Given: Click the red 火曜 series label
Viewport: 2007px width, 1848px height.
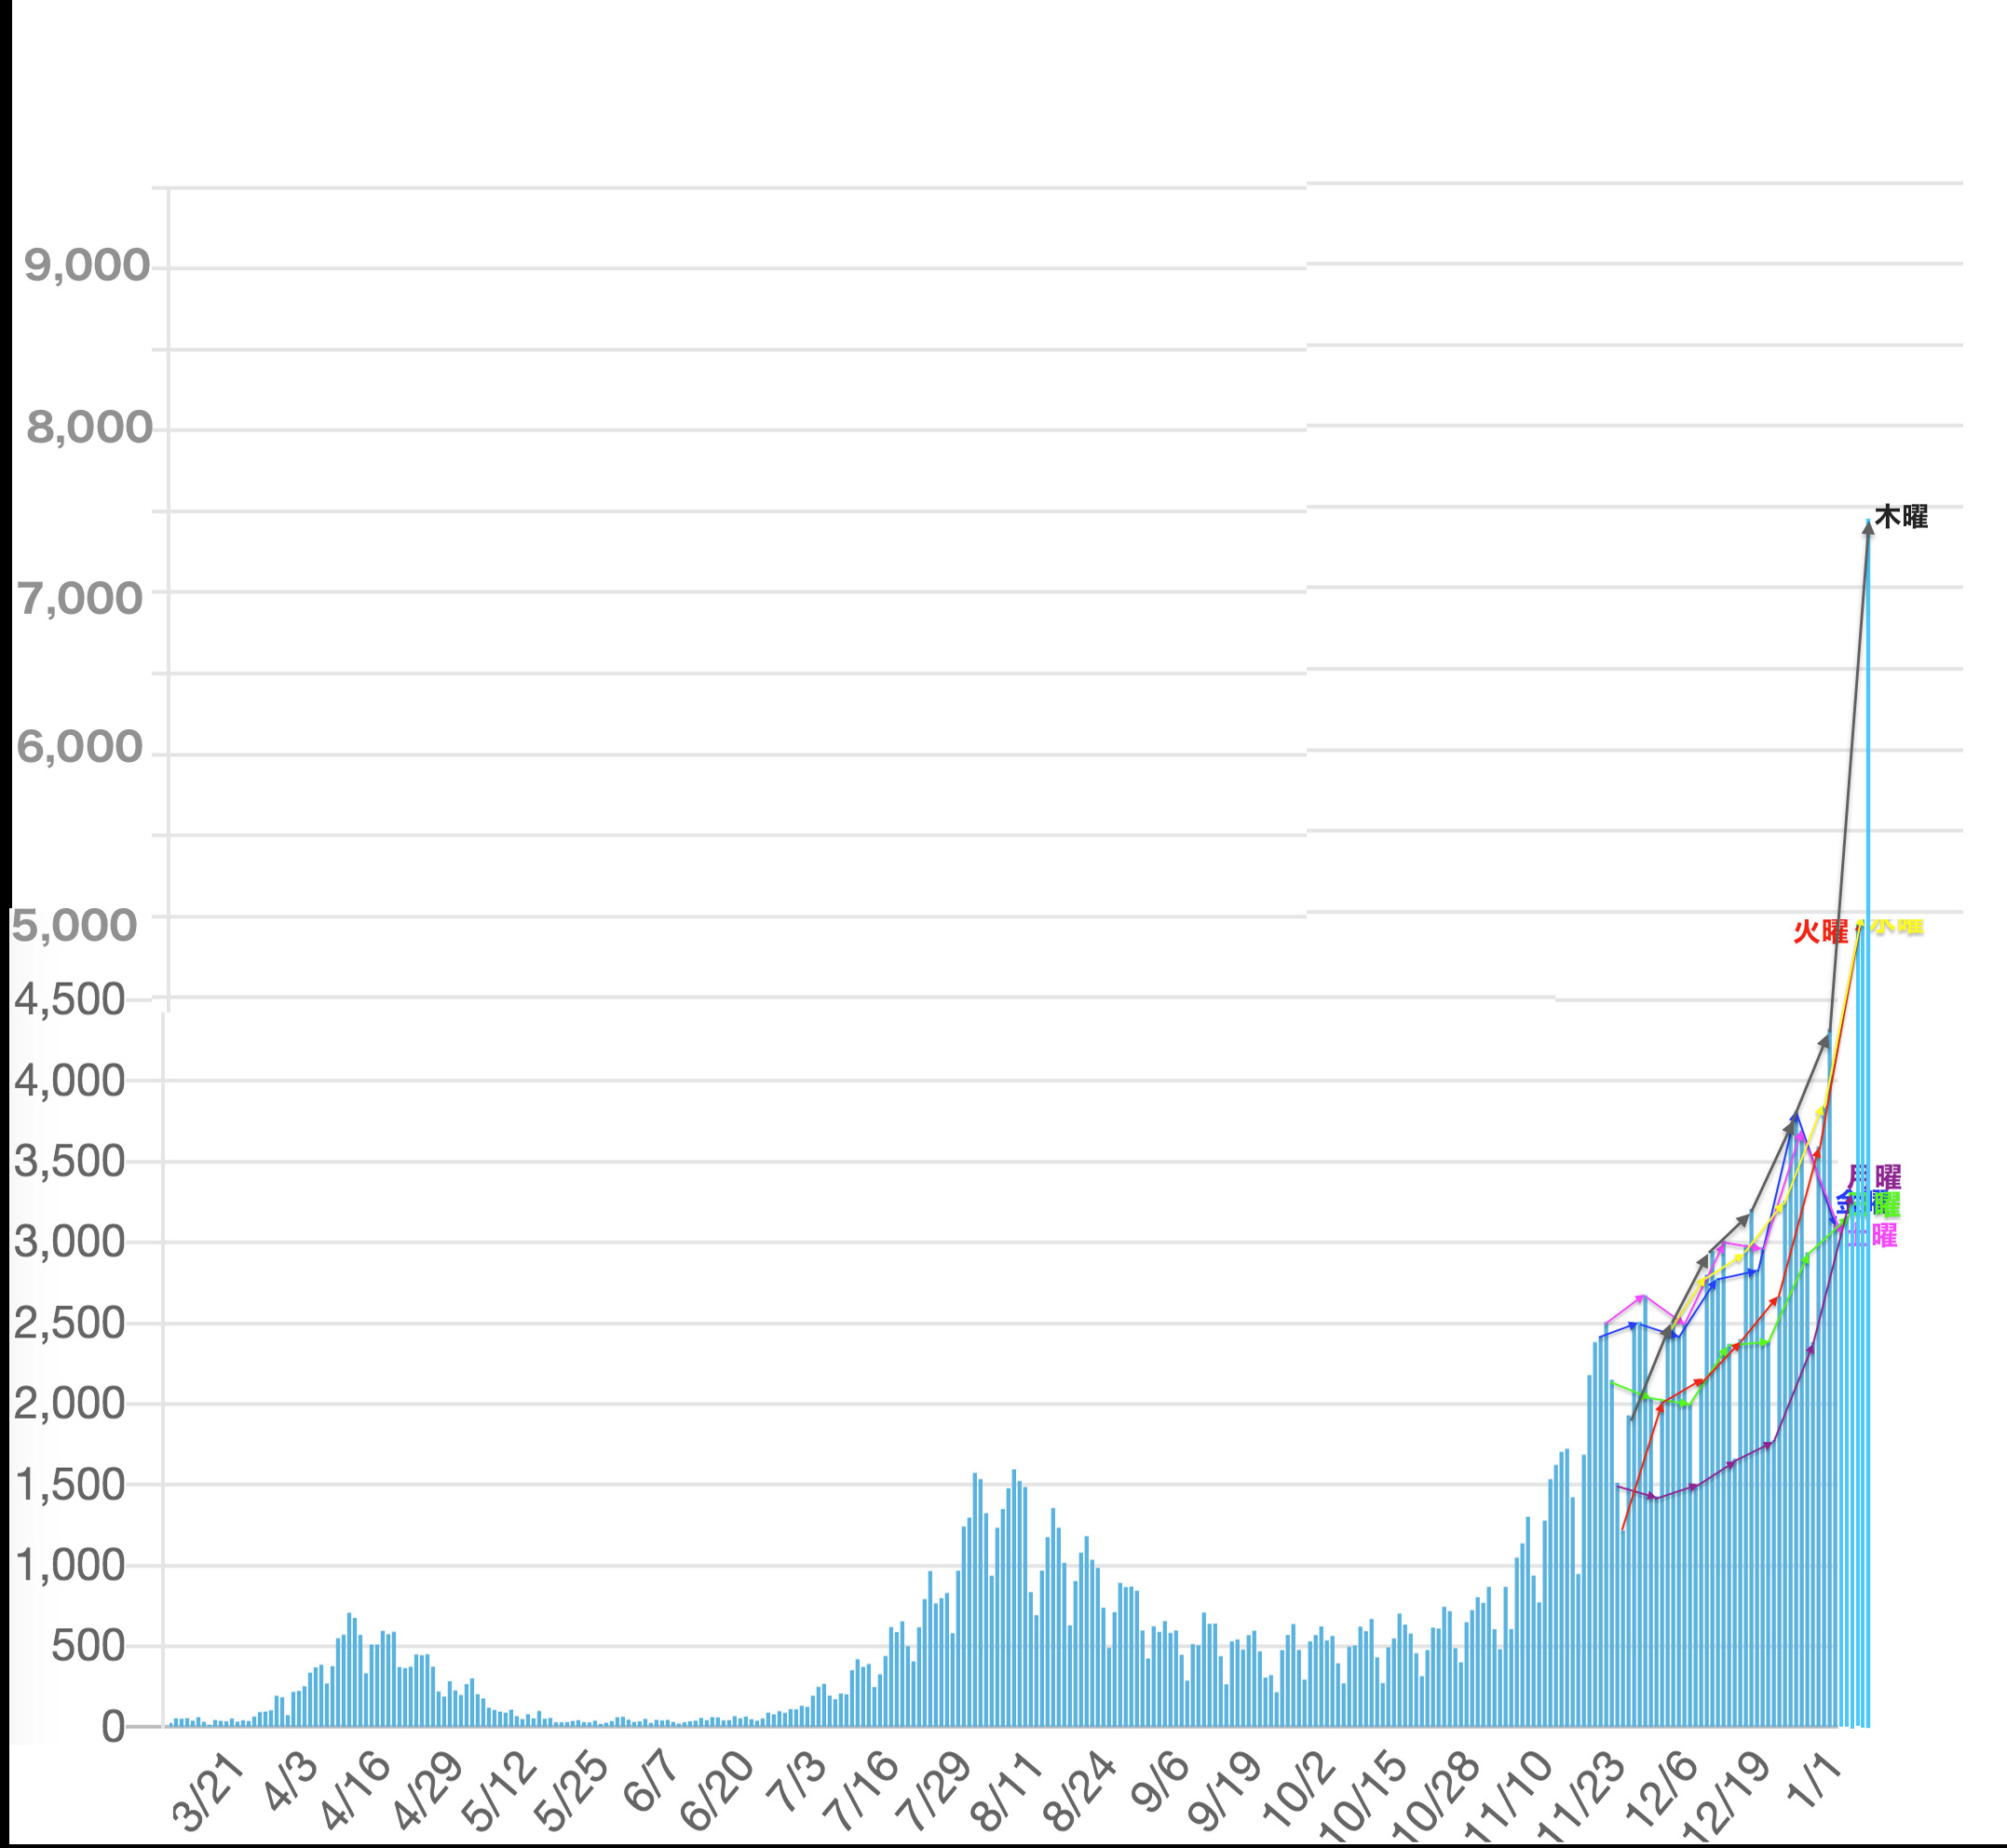Looking at the screenshot, I should point(1819,931).
